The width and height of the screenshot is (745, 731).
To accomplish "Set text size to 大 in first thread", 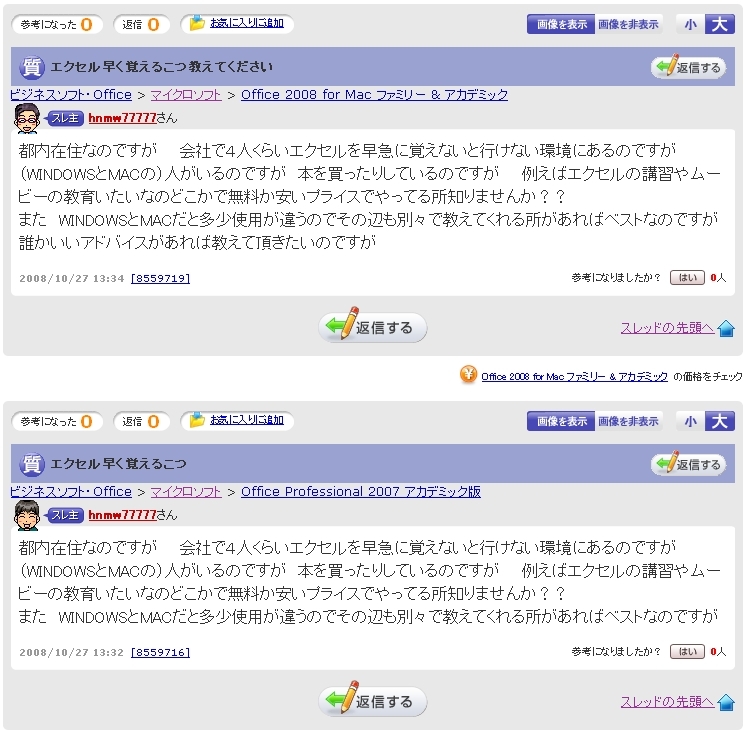I will click(x=720, y=24).
